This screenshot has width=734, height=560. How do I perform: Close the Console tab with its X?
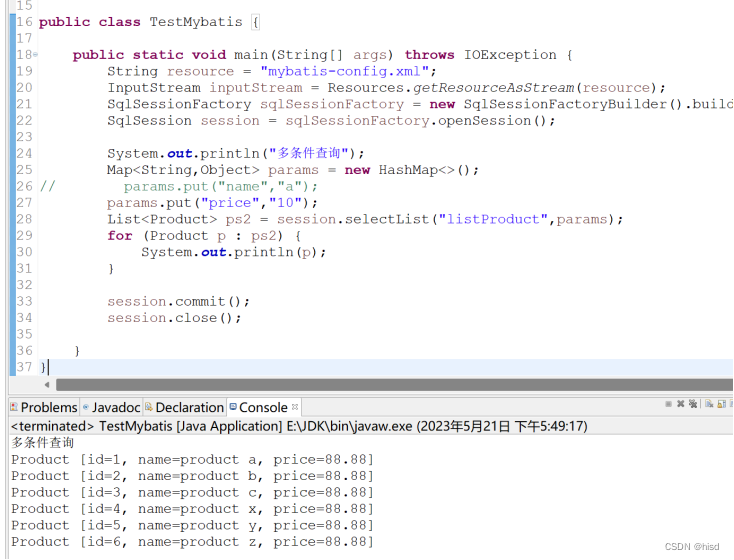pyautogui.click(x=295, y=407)
